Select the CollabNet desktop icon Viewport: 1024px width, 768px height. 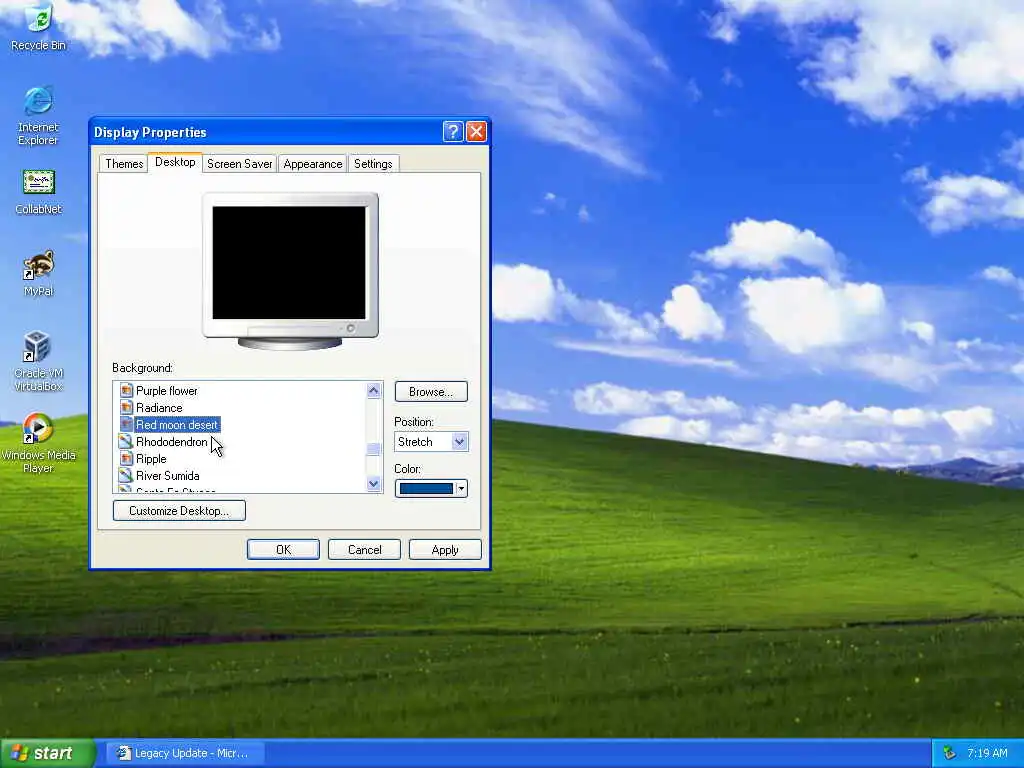(x=39, y=192)
